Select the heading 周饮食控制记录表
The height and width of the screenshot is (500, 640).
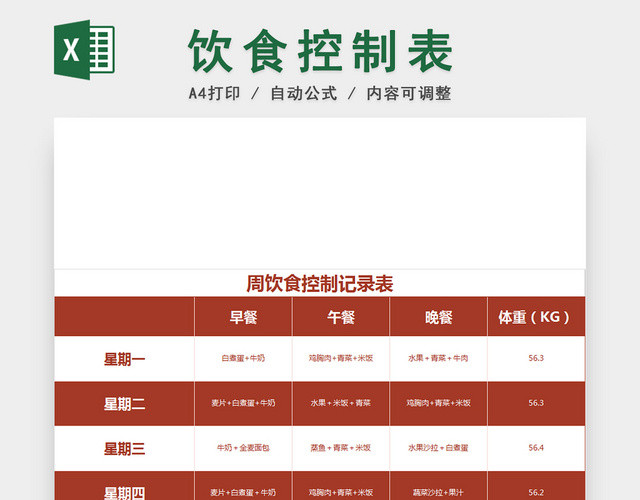click(320, 284)
